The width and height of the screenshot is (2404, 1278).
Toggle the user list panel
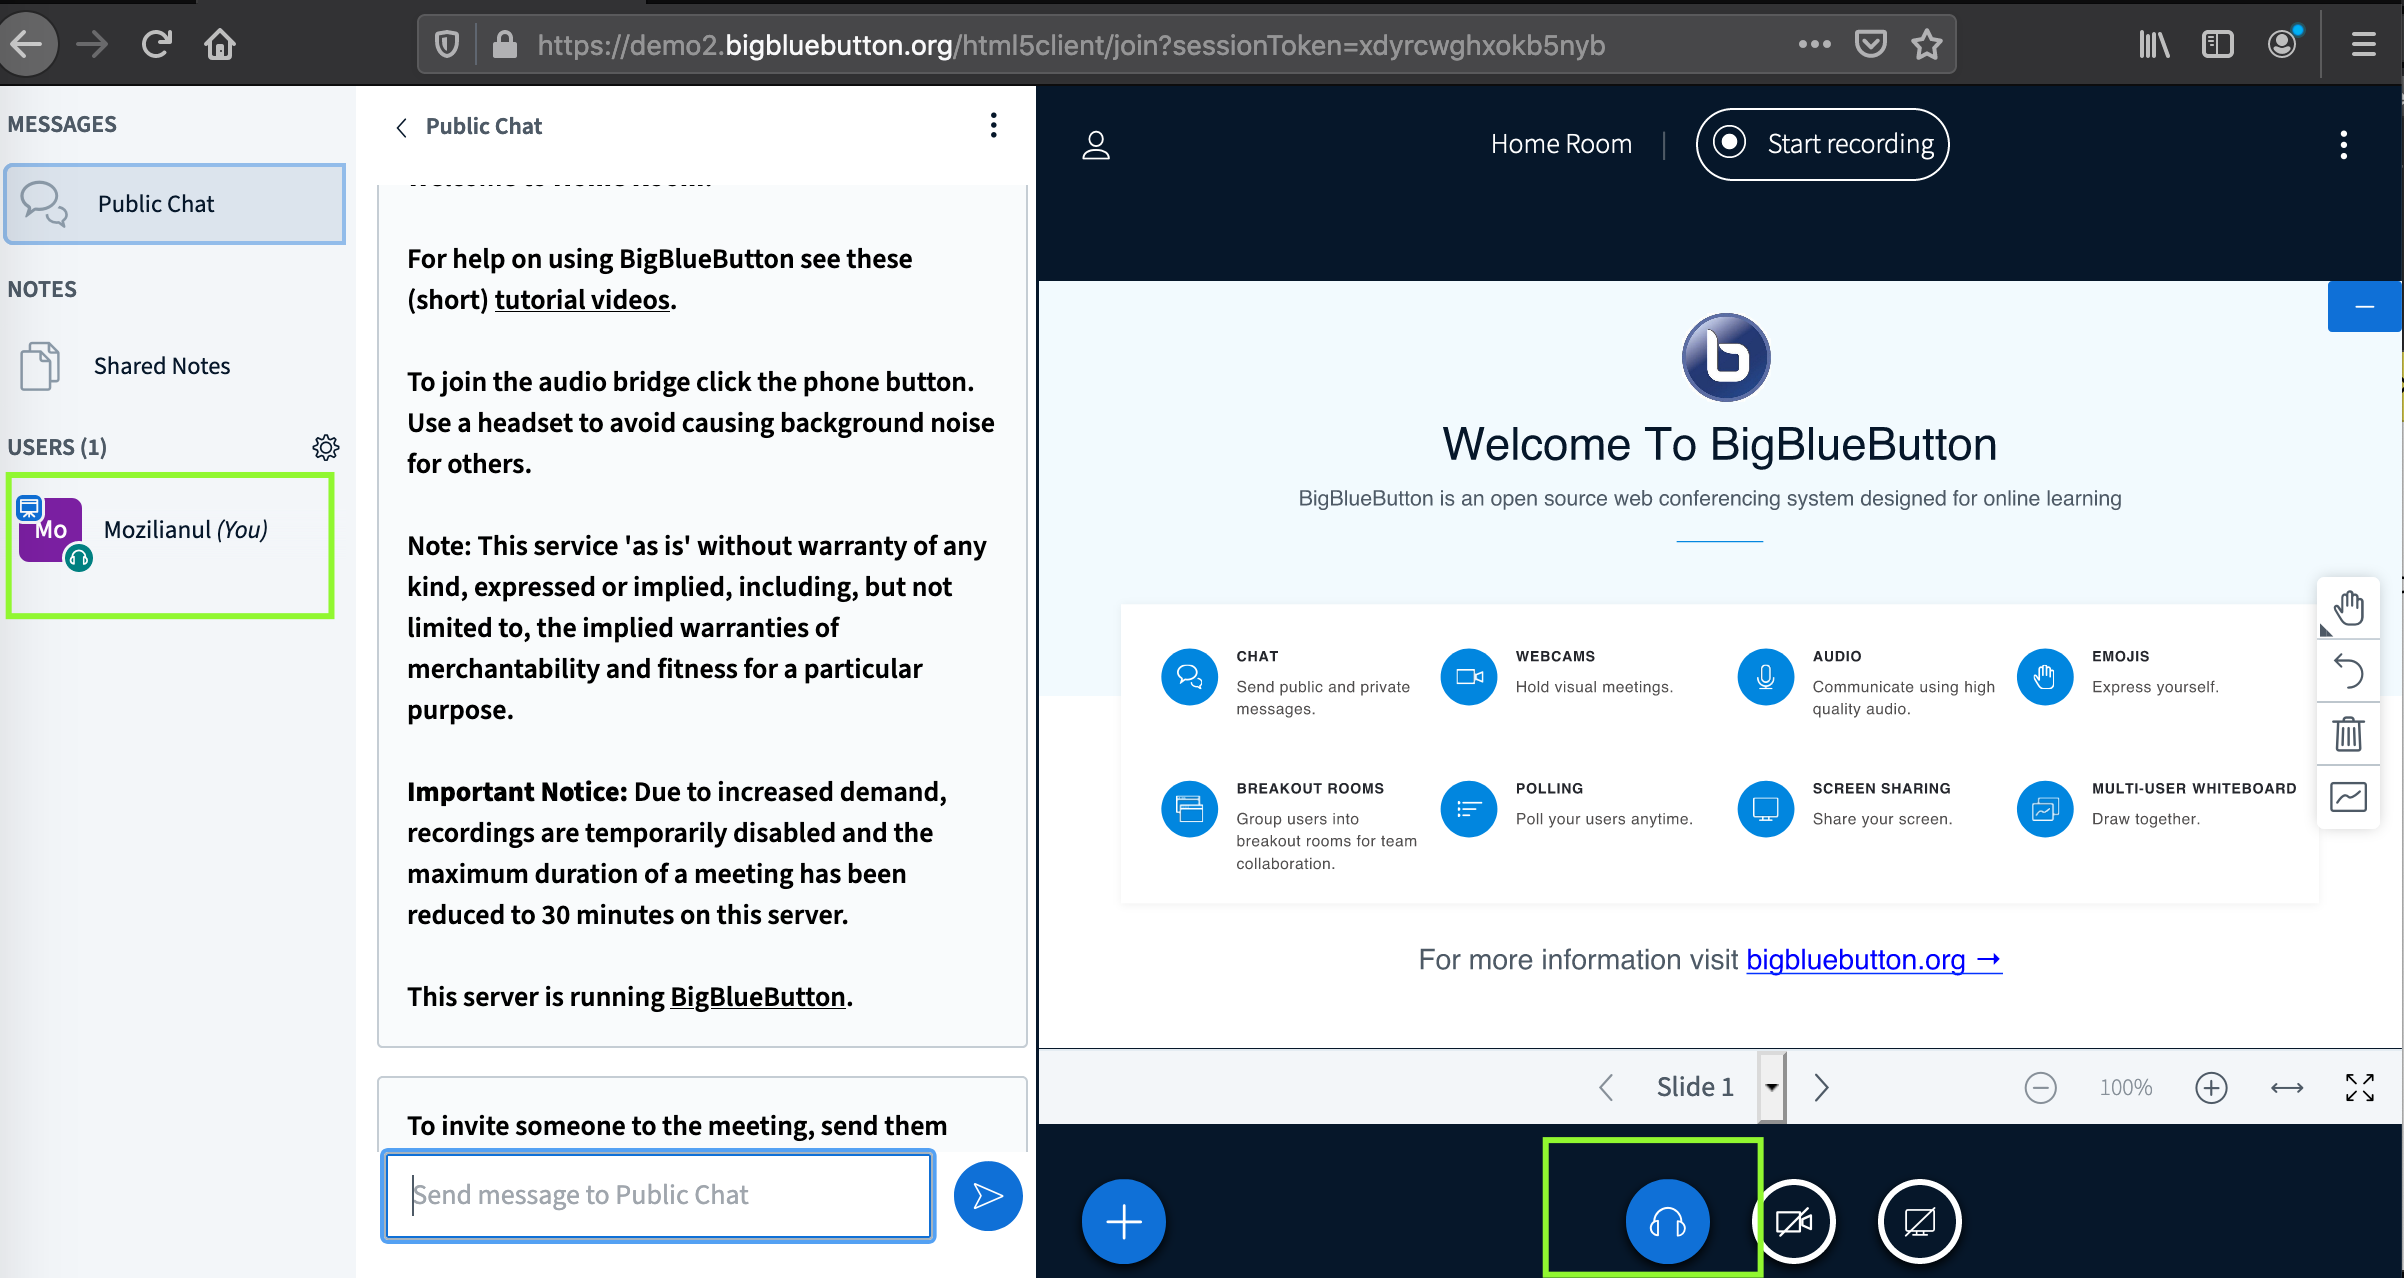(x=1096, y=145)
